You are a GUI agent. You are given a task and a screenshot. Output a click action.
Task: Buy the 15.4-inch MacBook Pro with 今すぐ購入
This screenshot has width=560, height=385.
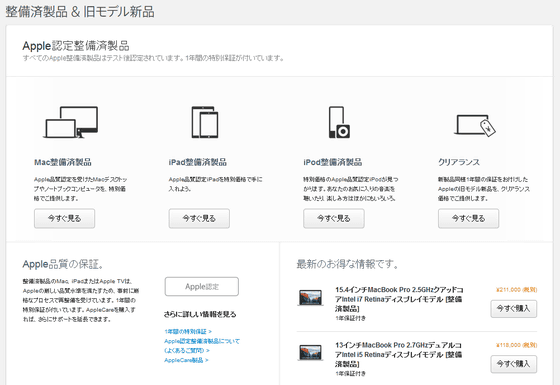(x=513, y=308)
